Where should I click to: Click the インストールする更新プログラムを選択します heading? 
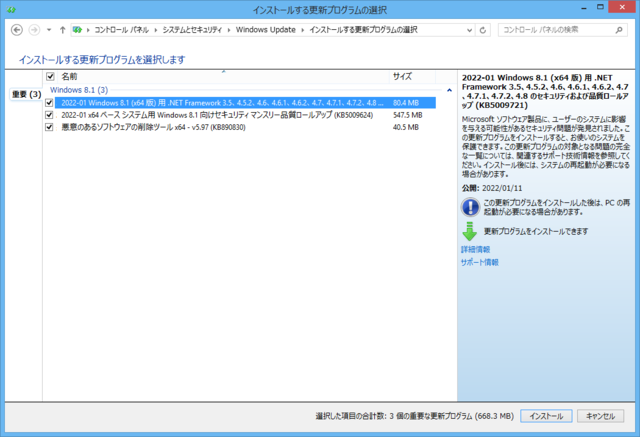pyautogui.click(x=102, y=60)
